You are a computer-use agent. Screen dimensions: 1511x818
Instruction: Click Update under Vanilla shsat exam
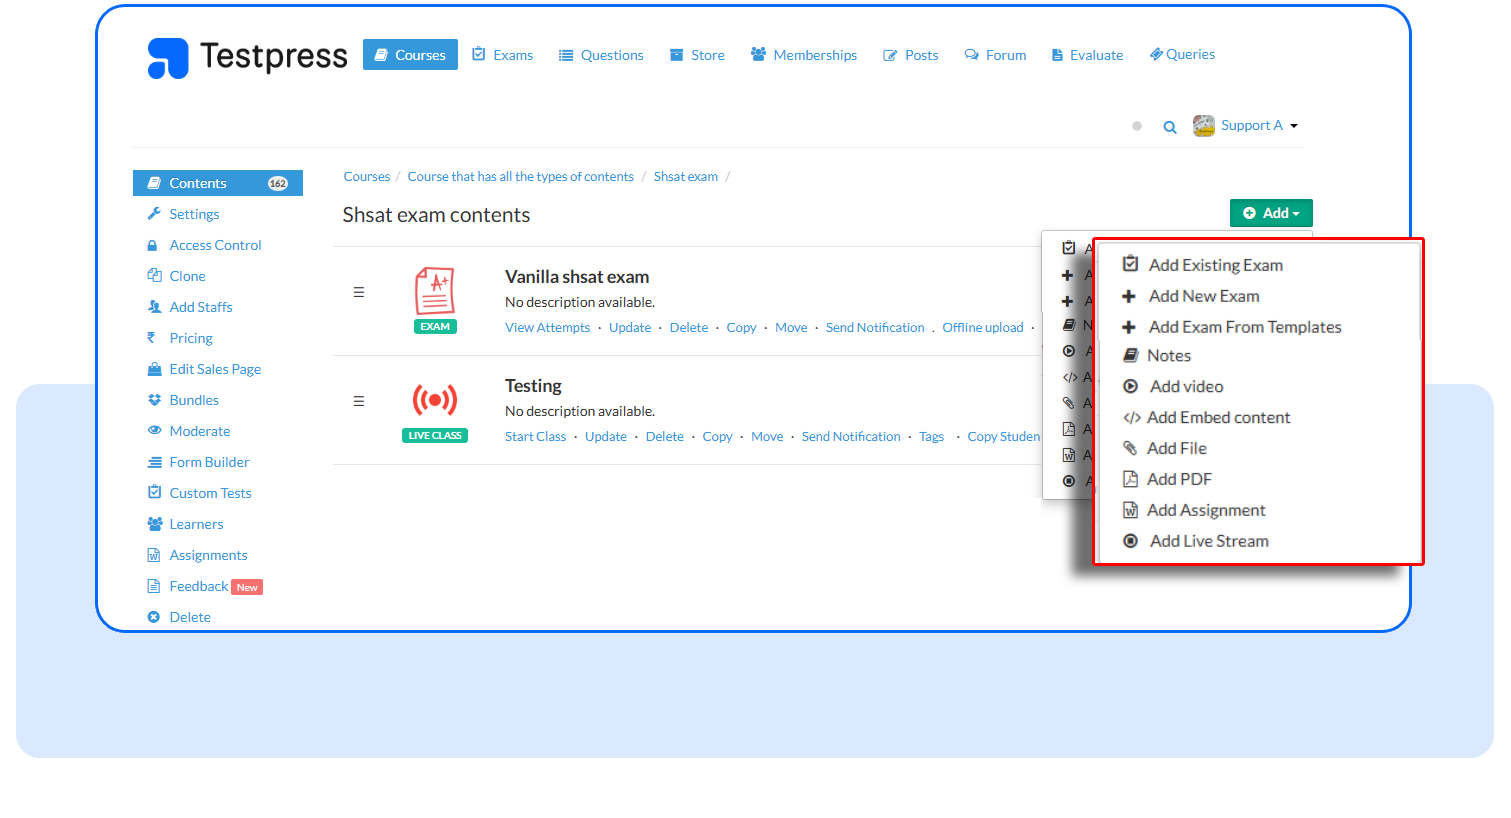pyautogui.click(x=630, y=328)
